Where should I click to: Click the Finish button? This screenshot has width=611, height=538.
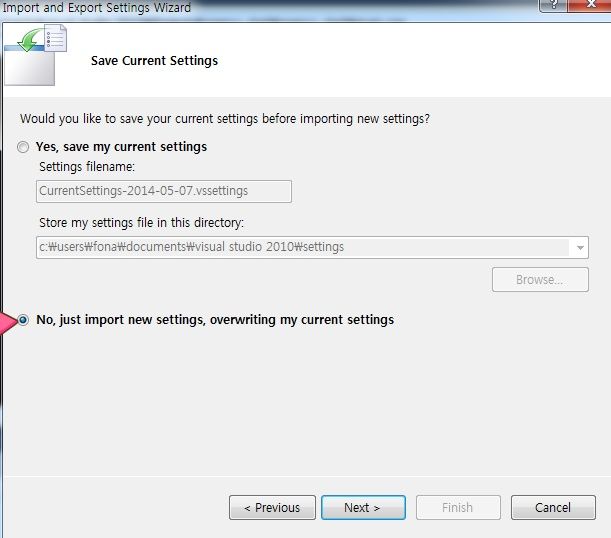[x=458, y=508]
